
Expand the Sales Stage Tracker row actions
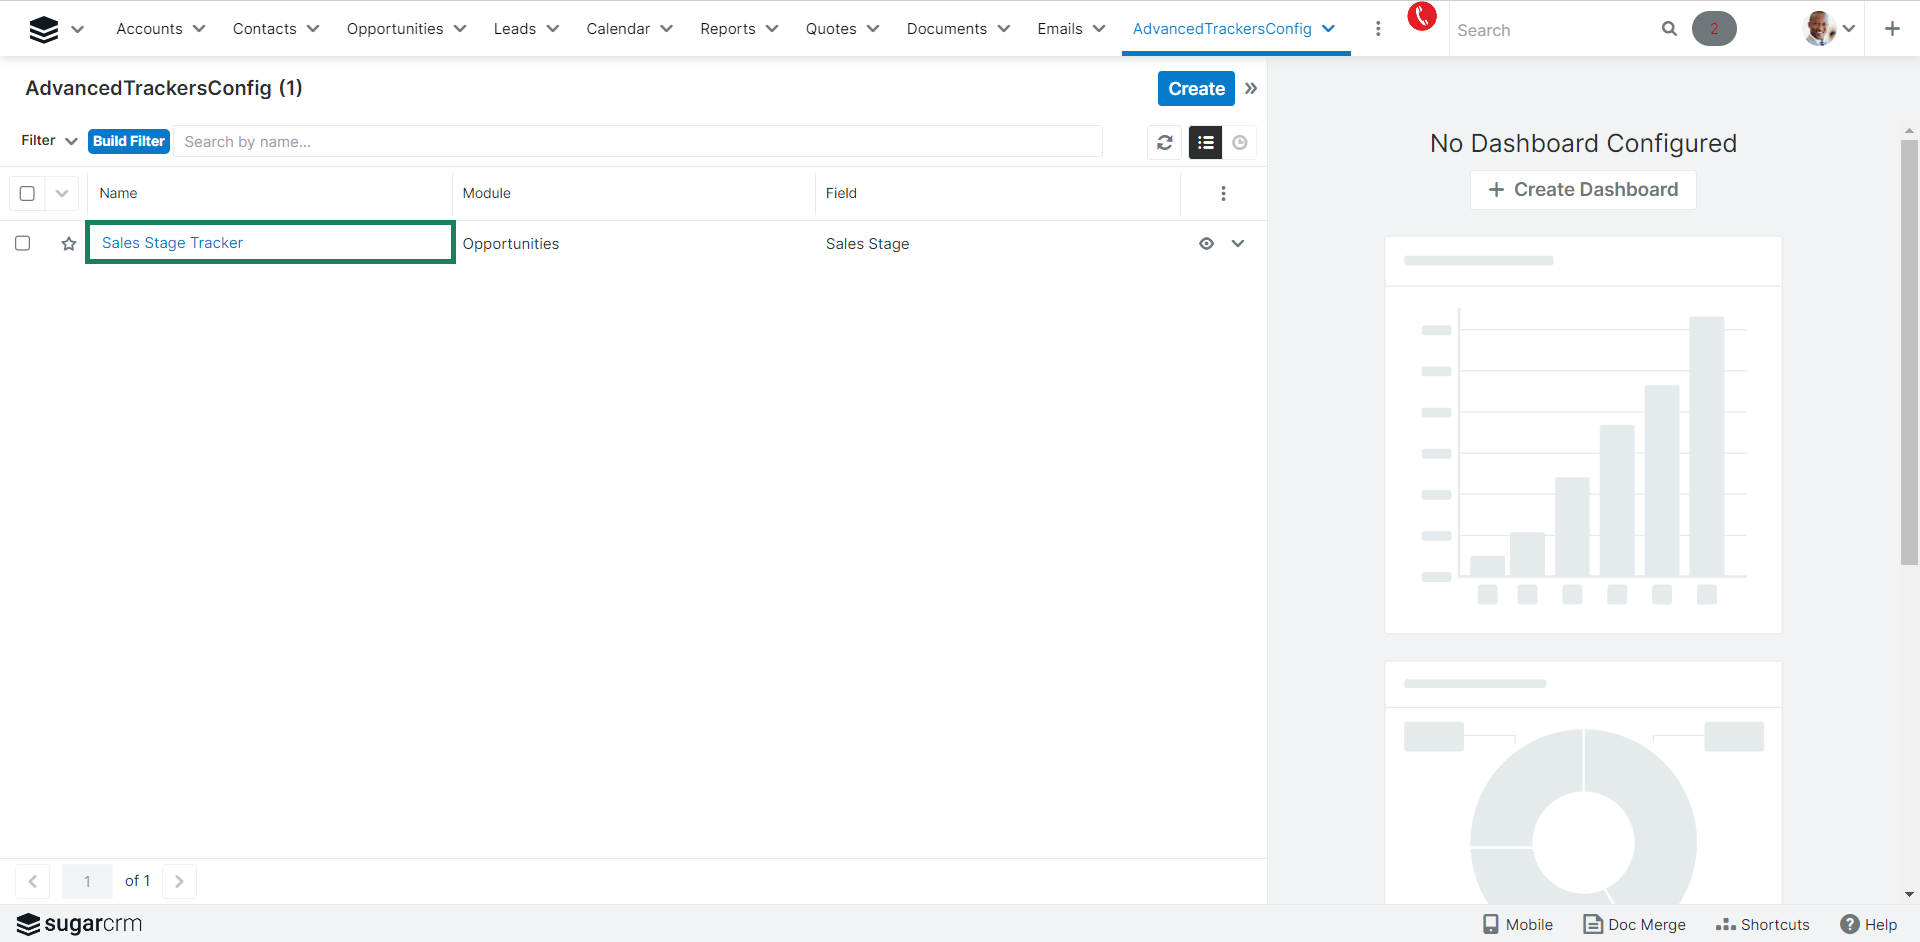(x=1238, y=244)
